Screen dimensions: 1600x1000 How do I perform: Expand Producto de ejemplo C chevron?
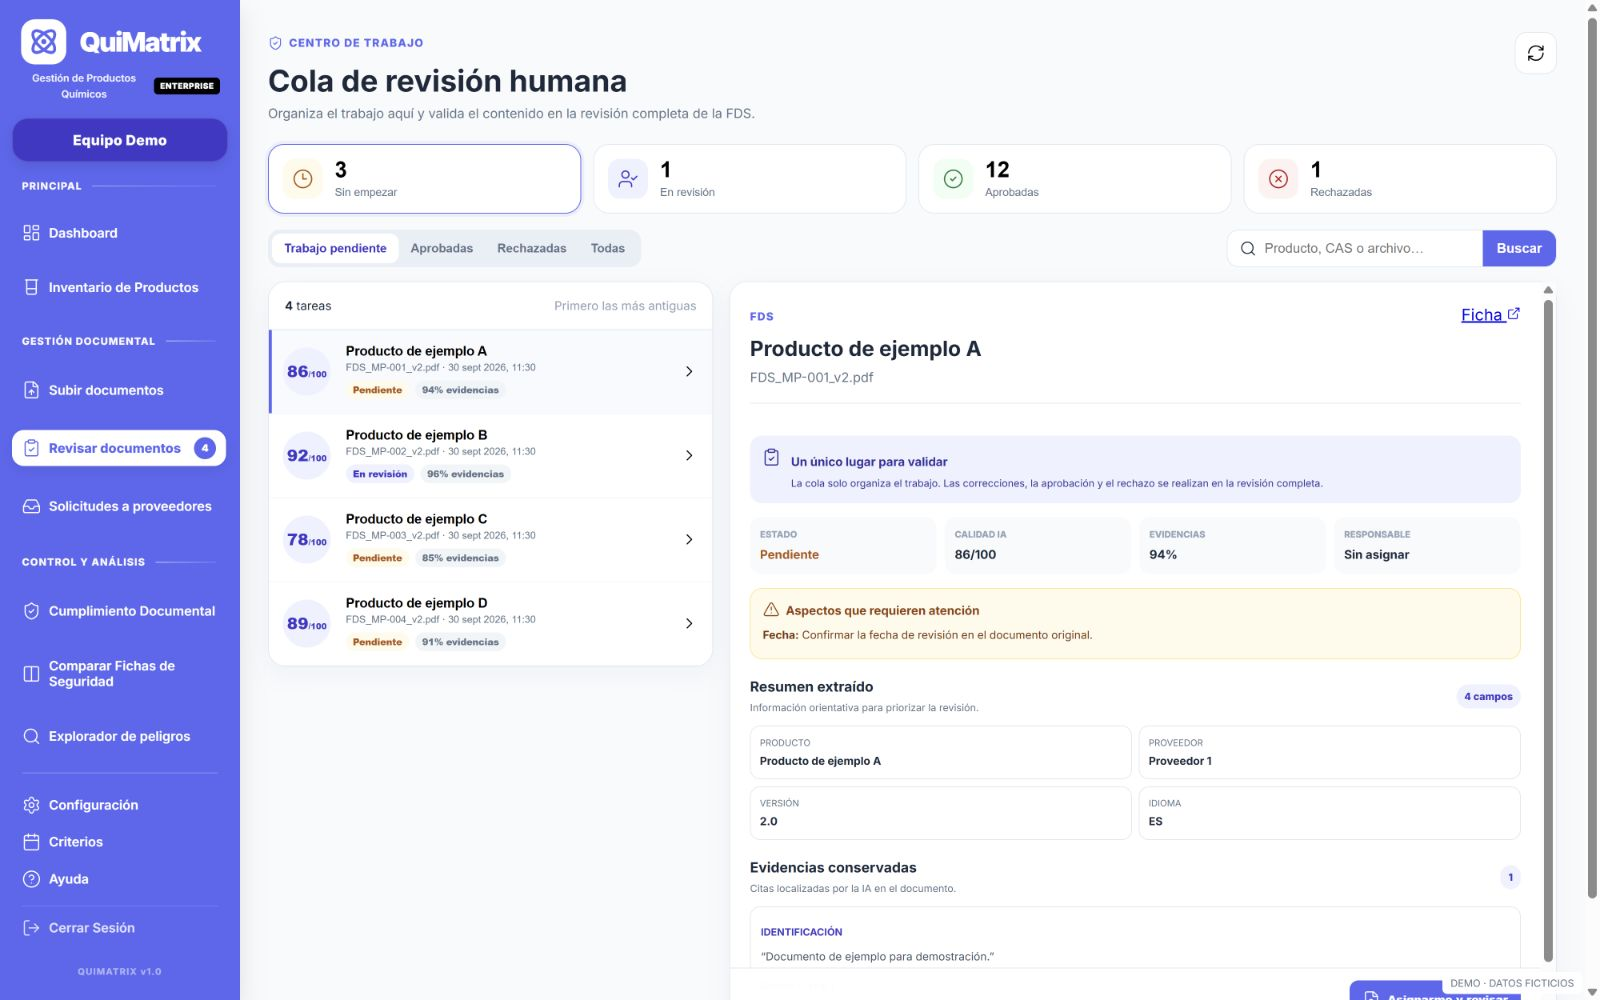click(689, 539)
